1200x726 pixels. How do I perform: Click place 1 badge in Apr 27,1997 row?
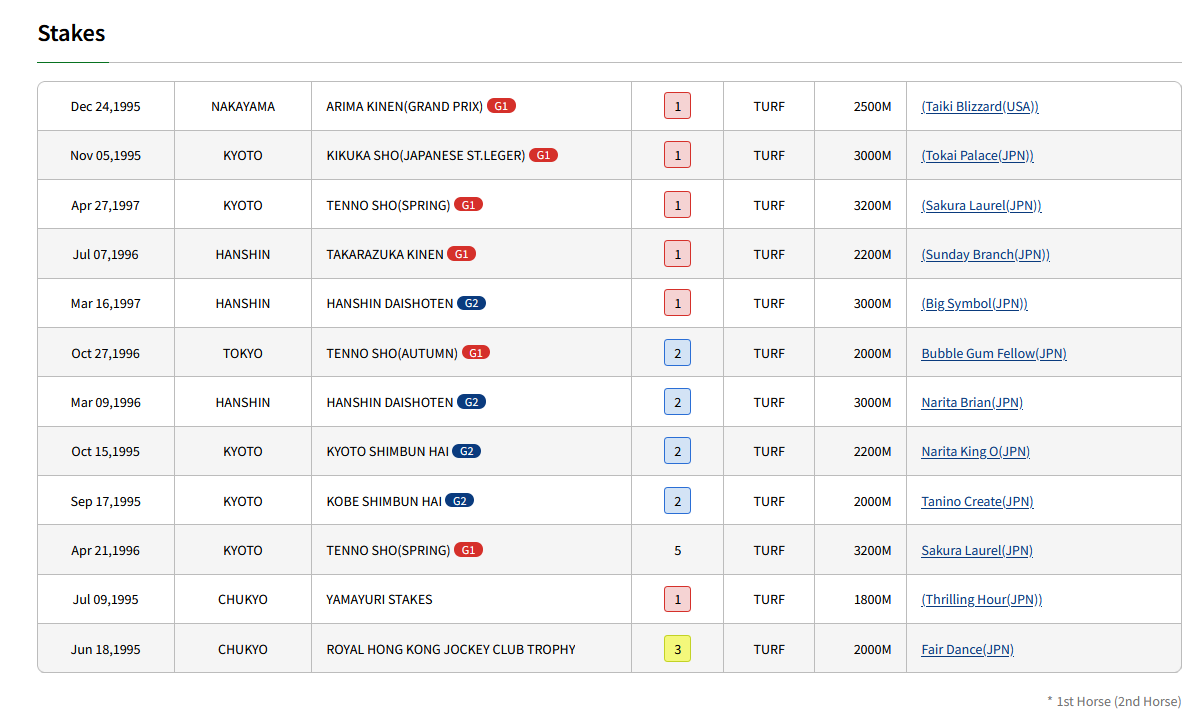pos(677,205)
